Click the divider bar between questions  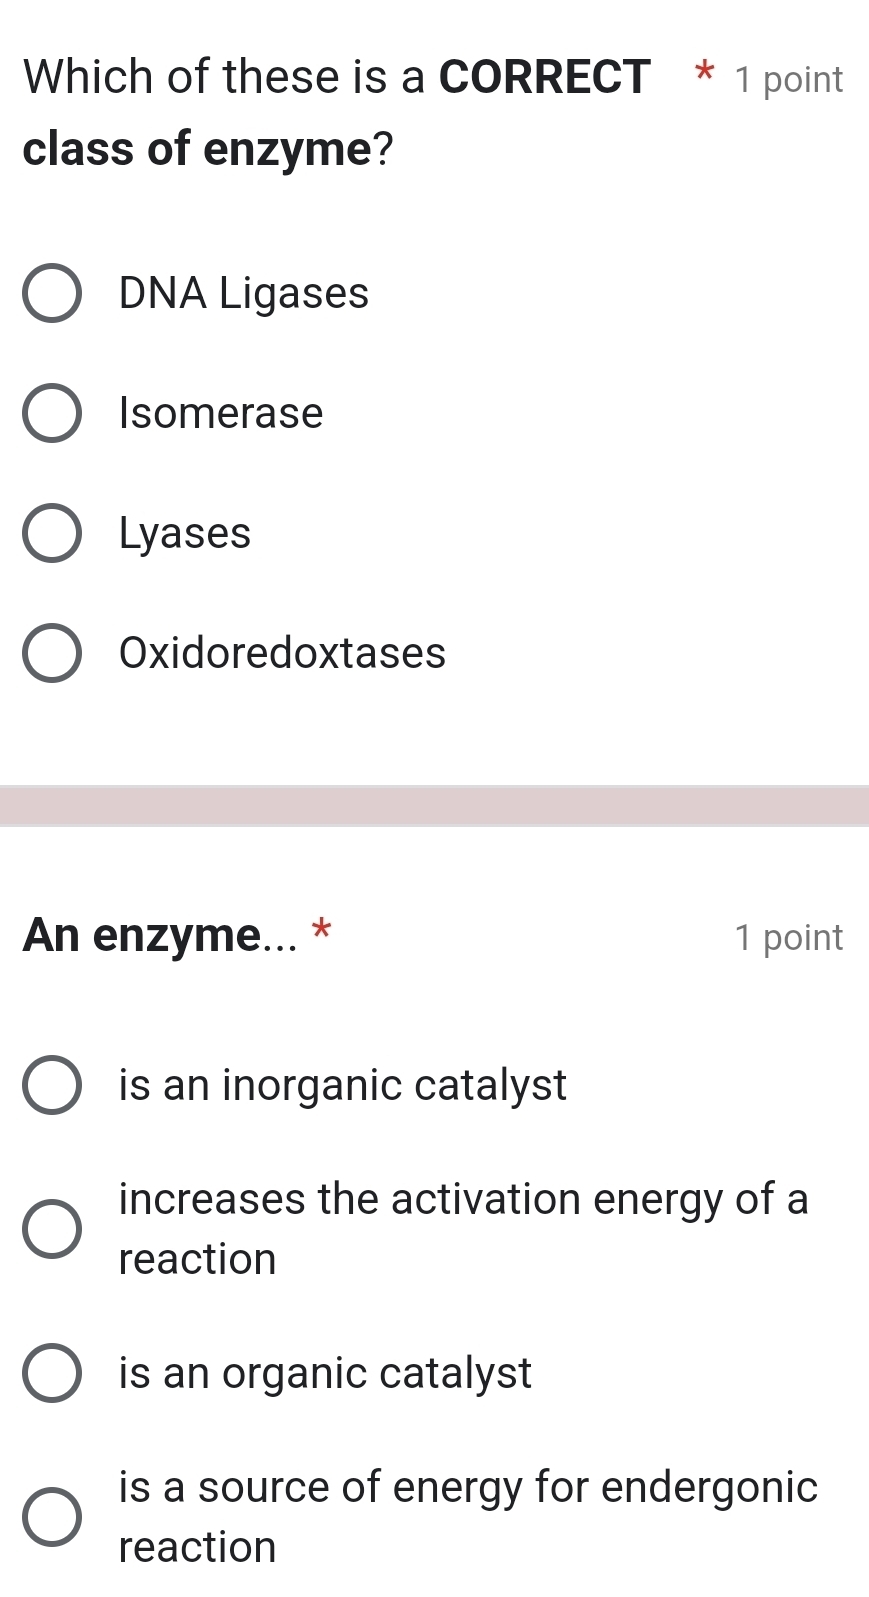[x=434, y=802]
